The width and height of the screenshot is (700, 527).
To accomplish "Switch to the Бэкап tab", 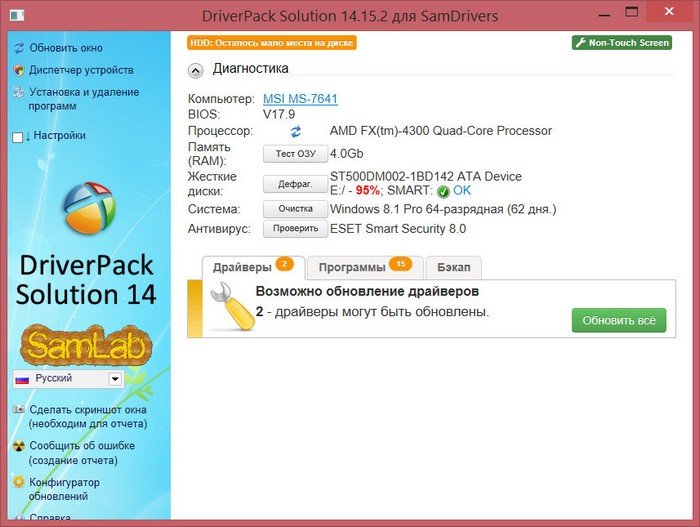I will click(454, 268).
